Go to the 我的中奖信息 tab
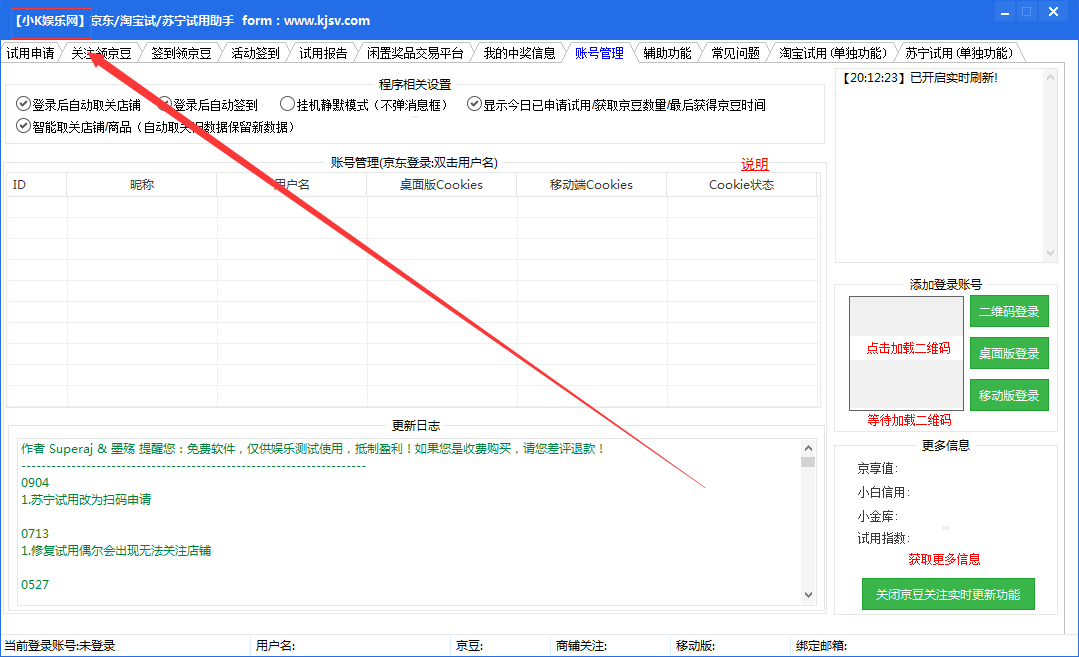The height and width of the screenshot is (657, 1079). click(520, 53)
